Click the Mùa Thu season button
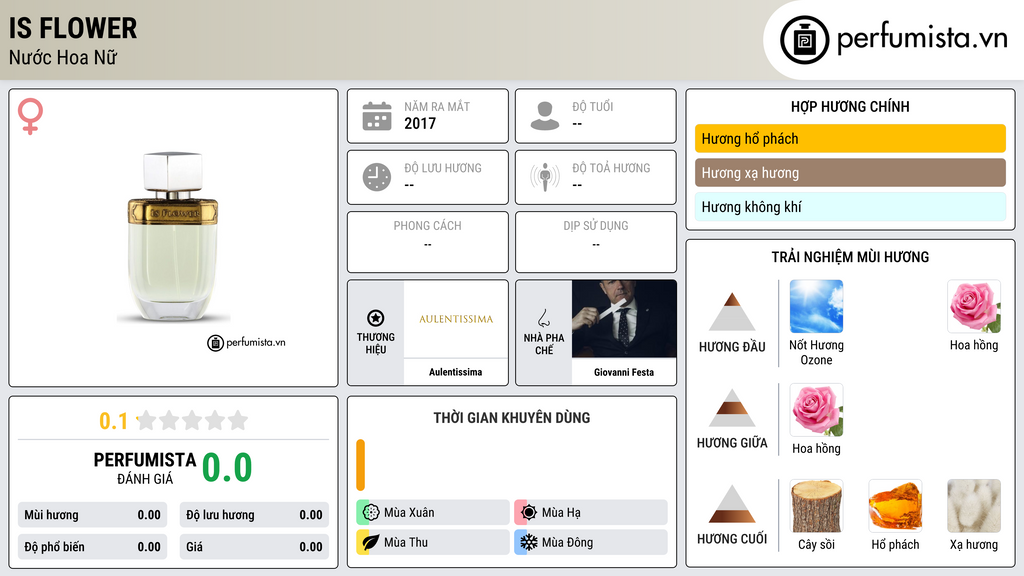This screenshot has height=576, width=1024. point(432,542)
